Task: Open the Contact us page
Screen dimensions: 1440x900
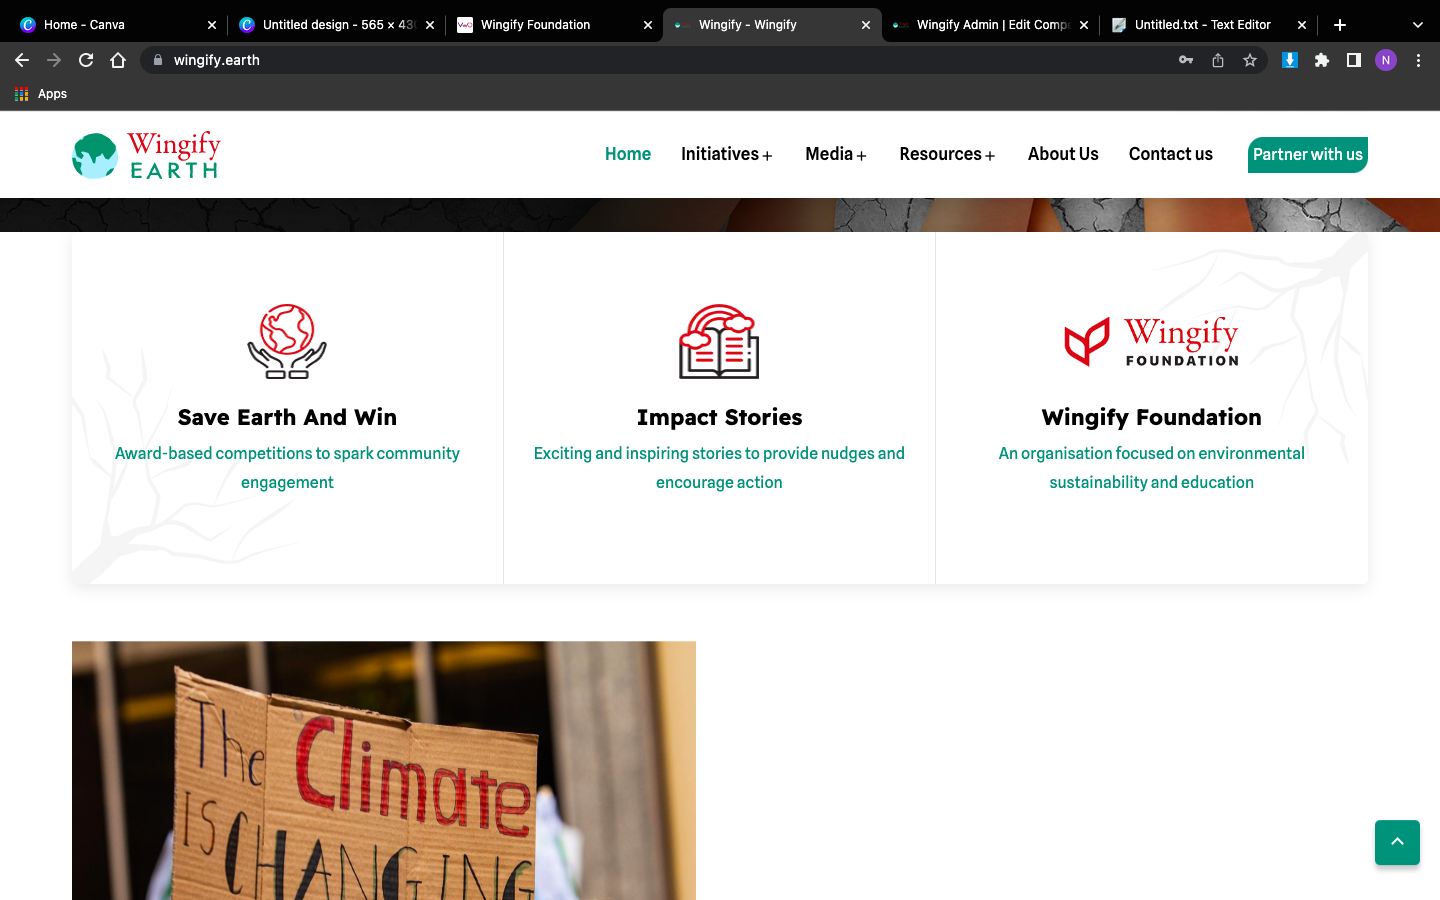Action: 1171,154
